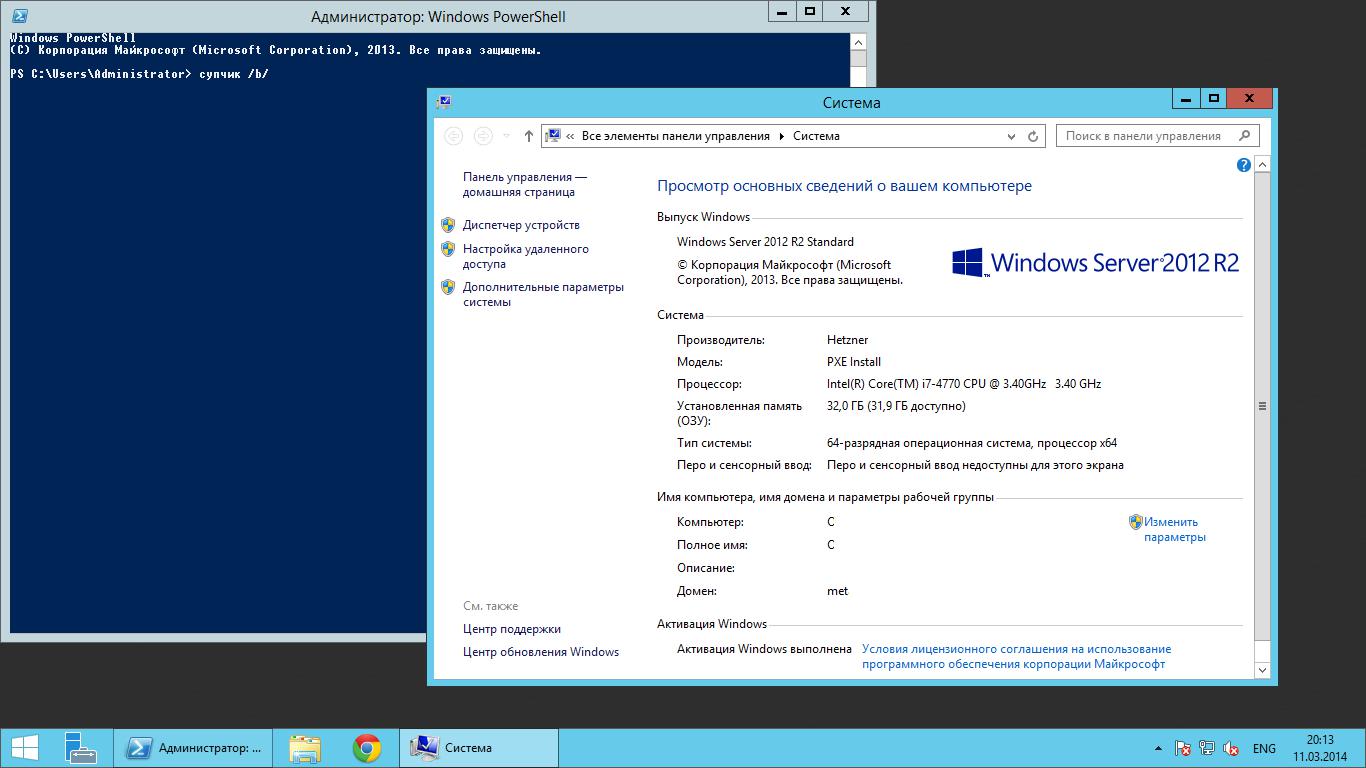
Task: Open the Windows Start button
Action: pos(25,748)
